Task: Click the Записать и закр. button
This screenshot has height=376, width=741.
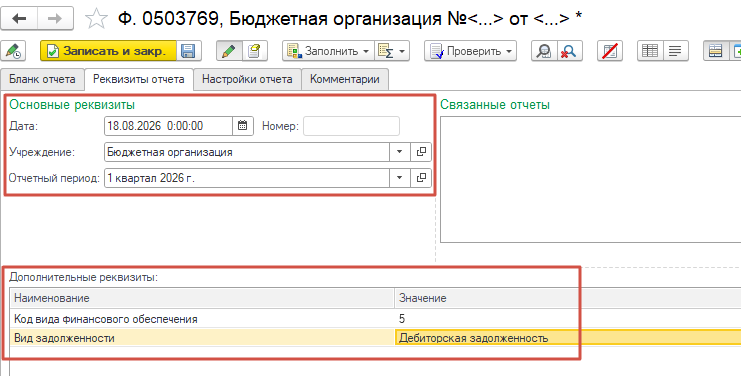Action: (x=108, y=51)
